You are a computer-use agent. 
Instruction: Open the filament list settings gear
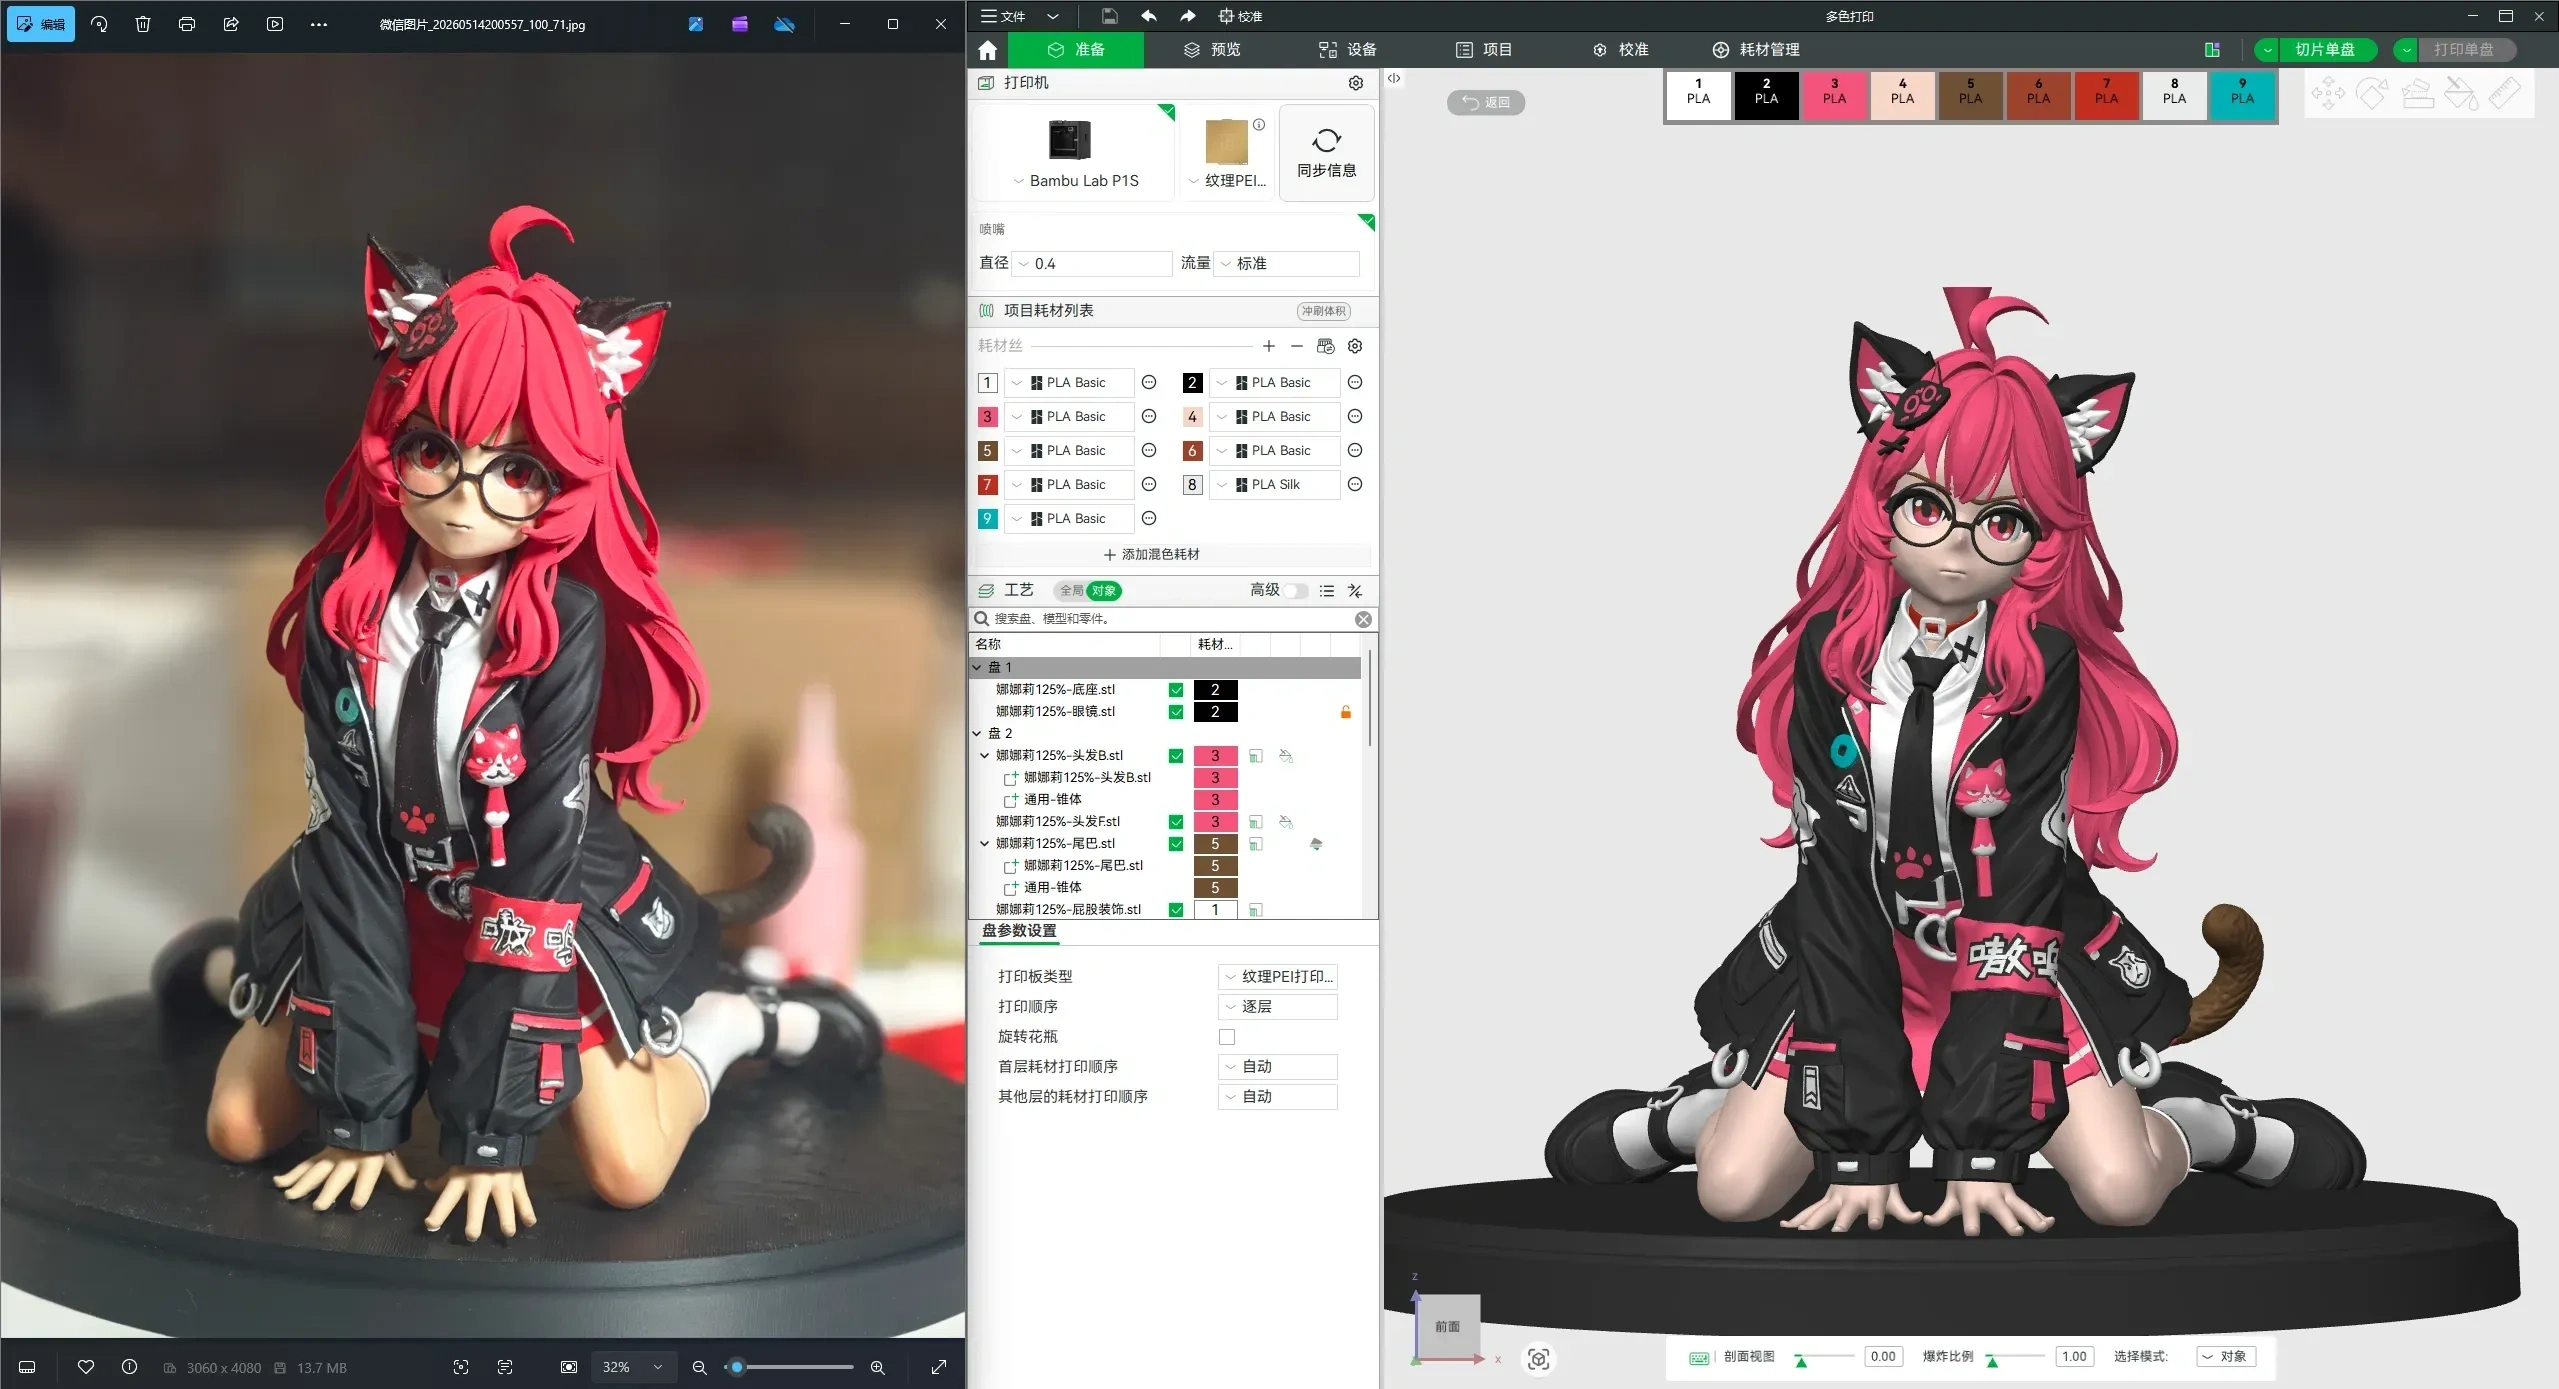point(1355,346)
